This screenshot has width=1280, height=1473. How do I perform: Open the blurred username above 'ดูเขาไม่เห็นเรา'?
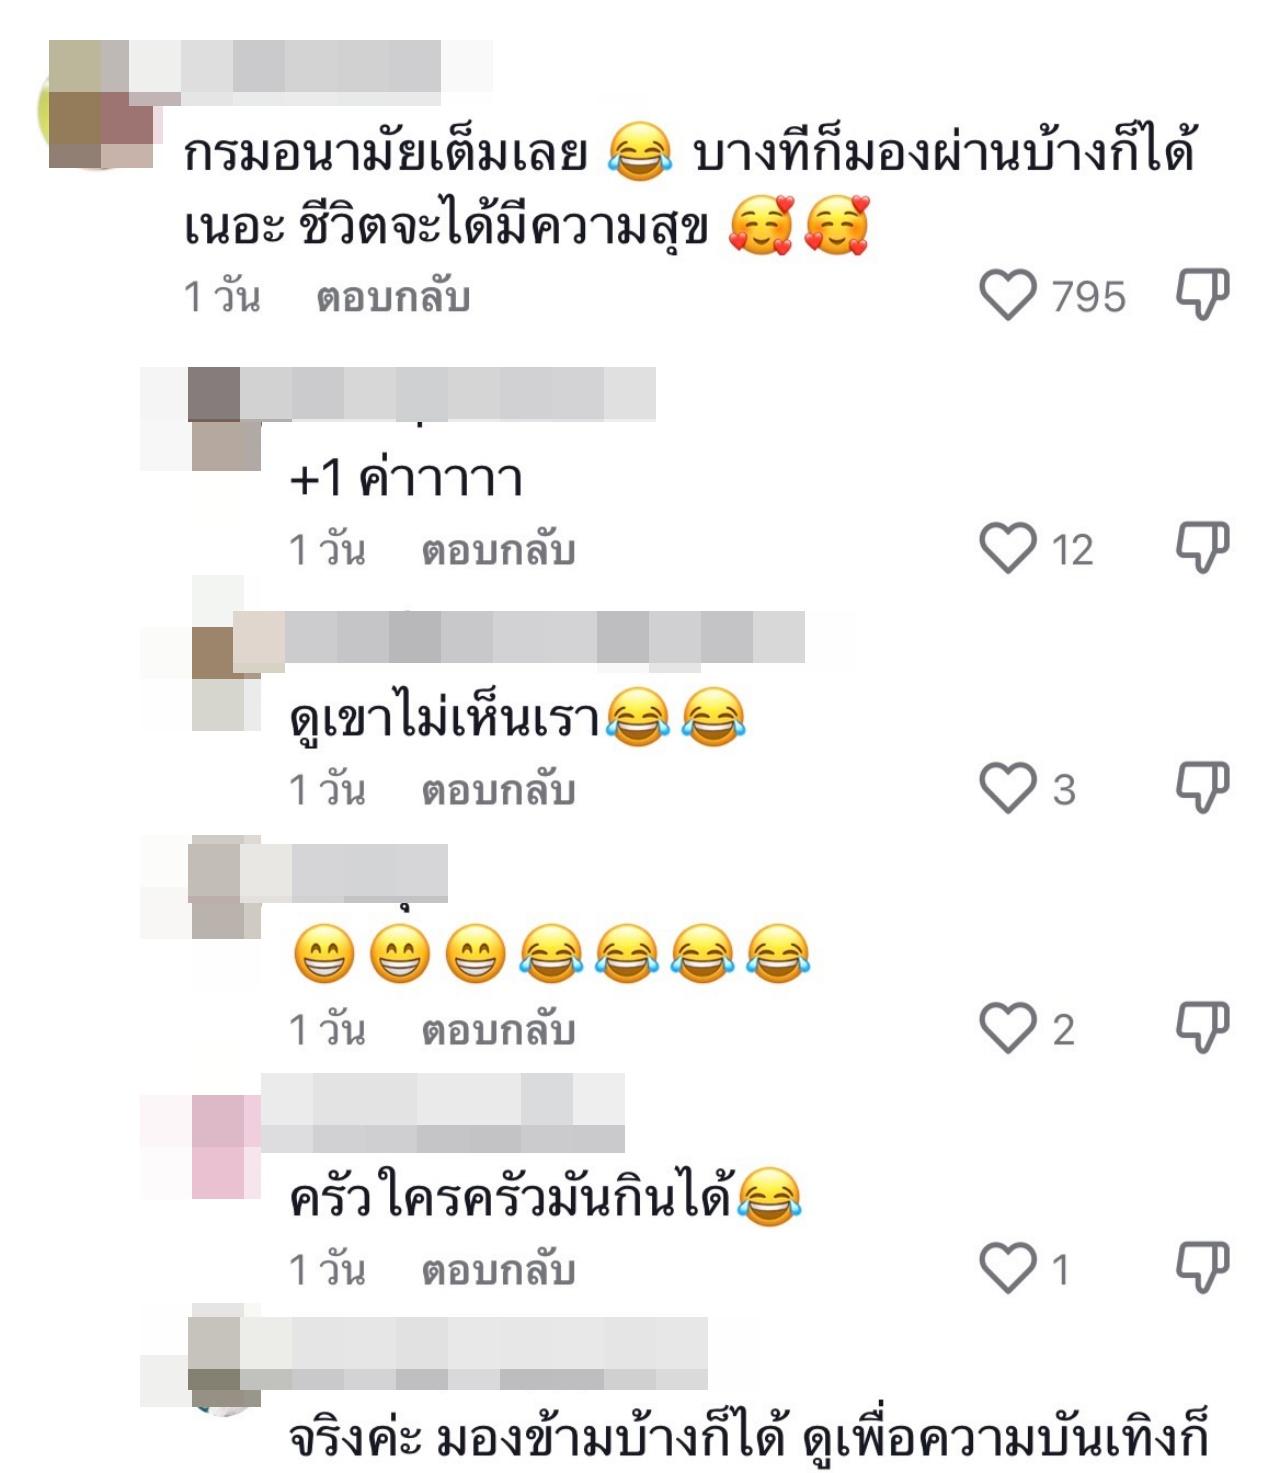(545, 637)
